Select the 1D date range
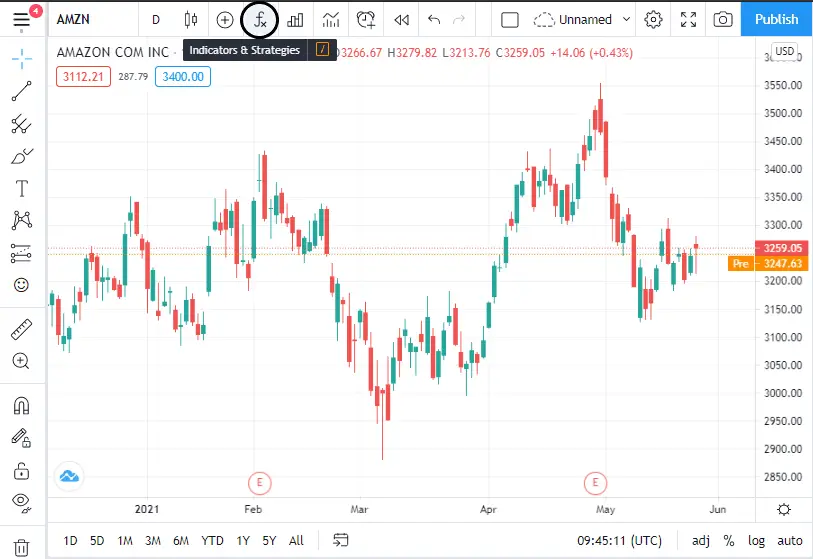Image resolution: width=813 pixels, height=559 pixels. point(71,541)
